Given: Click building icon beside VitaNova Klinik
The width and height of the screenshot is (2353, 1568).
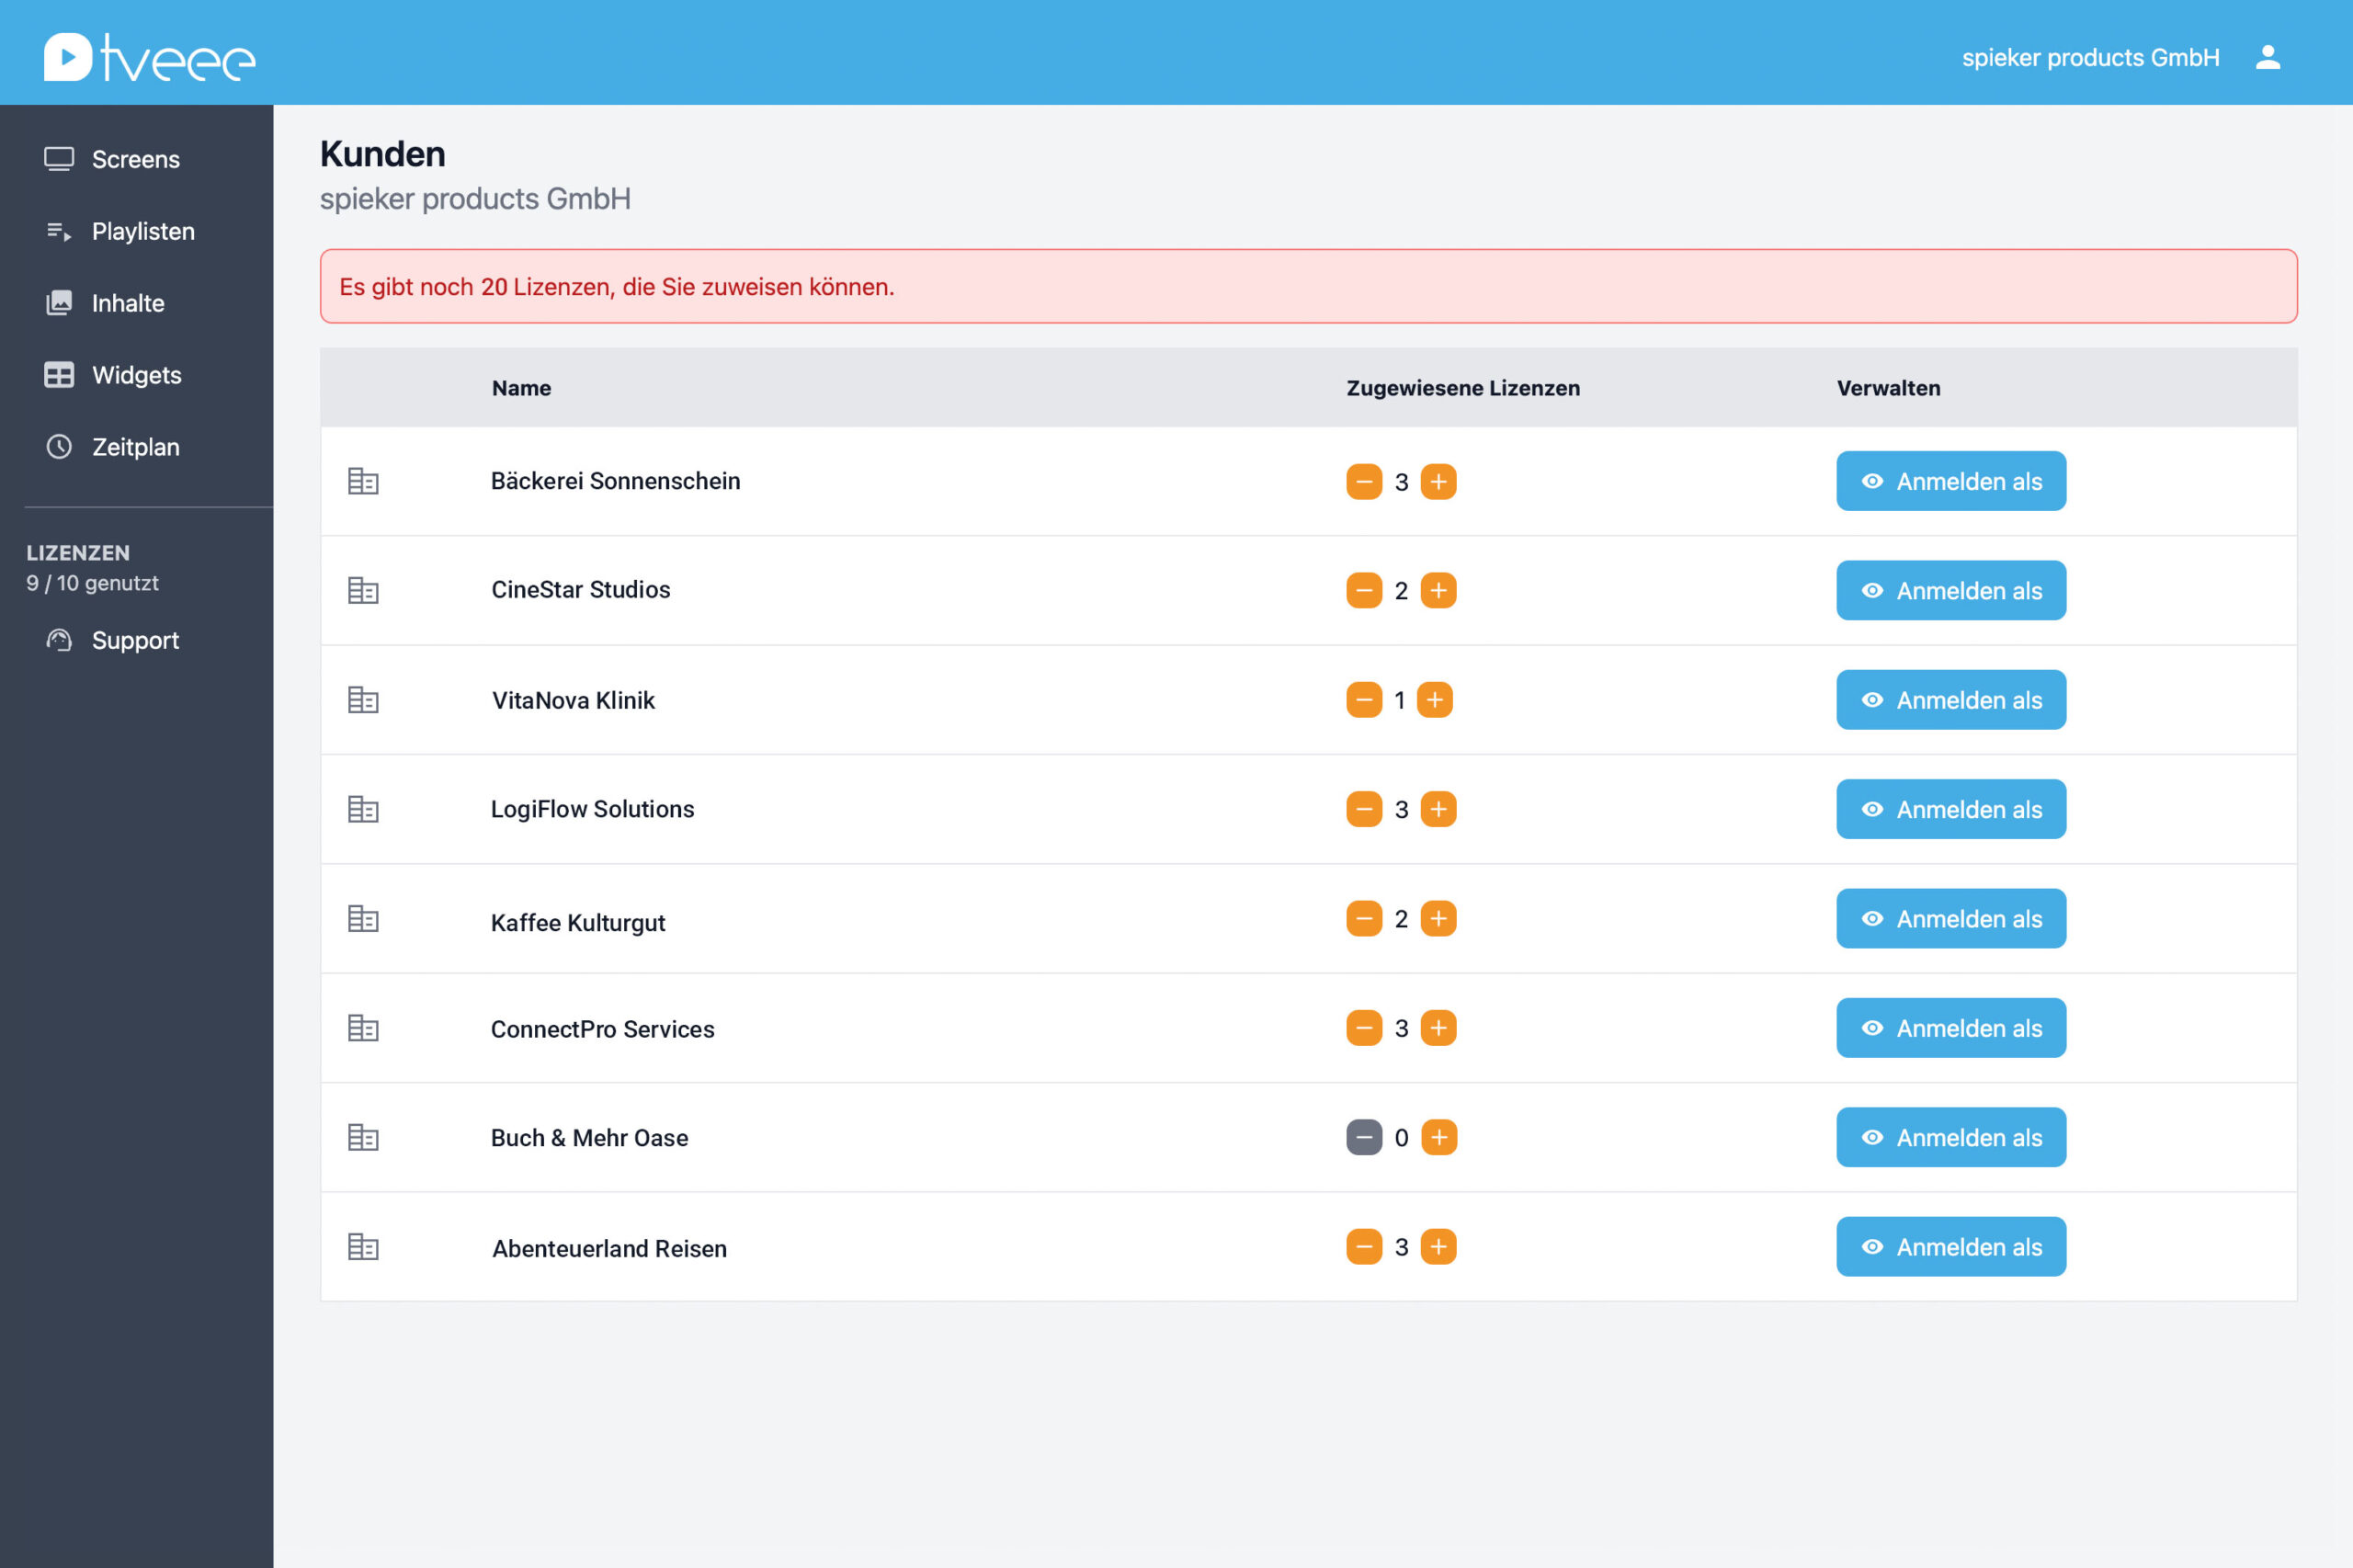Looking at the screenshot, I should (363, 700).
